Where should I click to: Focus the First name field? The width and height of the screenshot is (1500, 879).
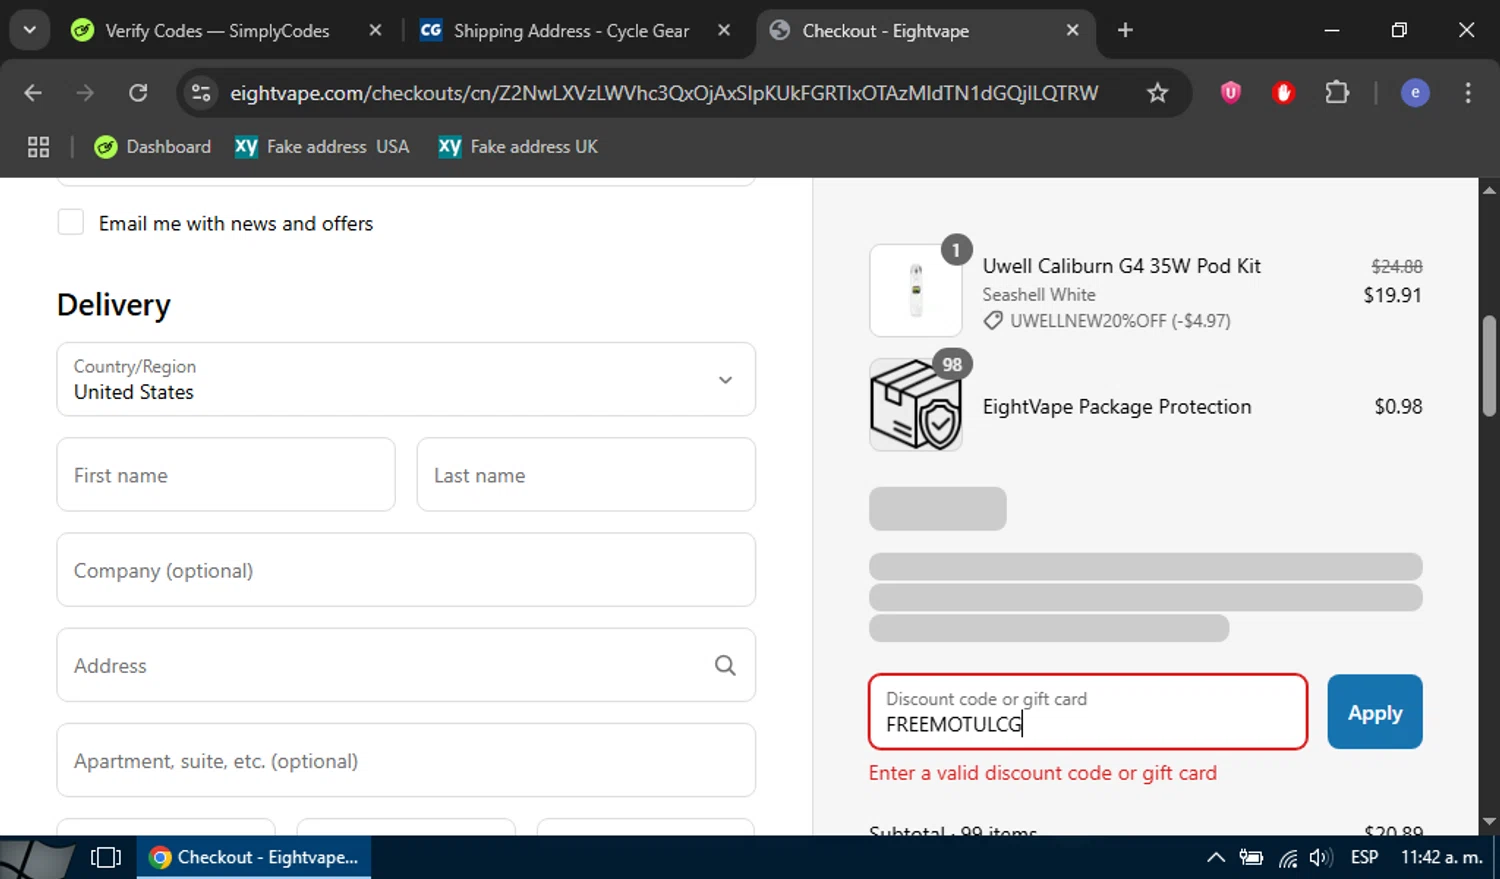pos(226,475)
